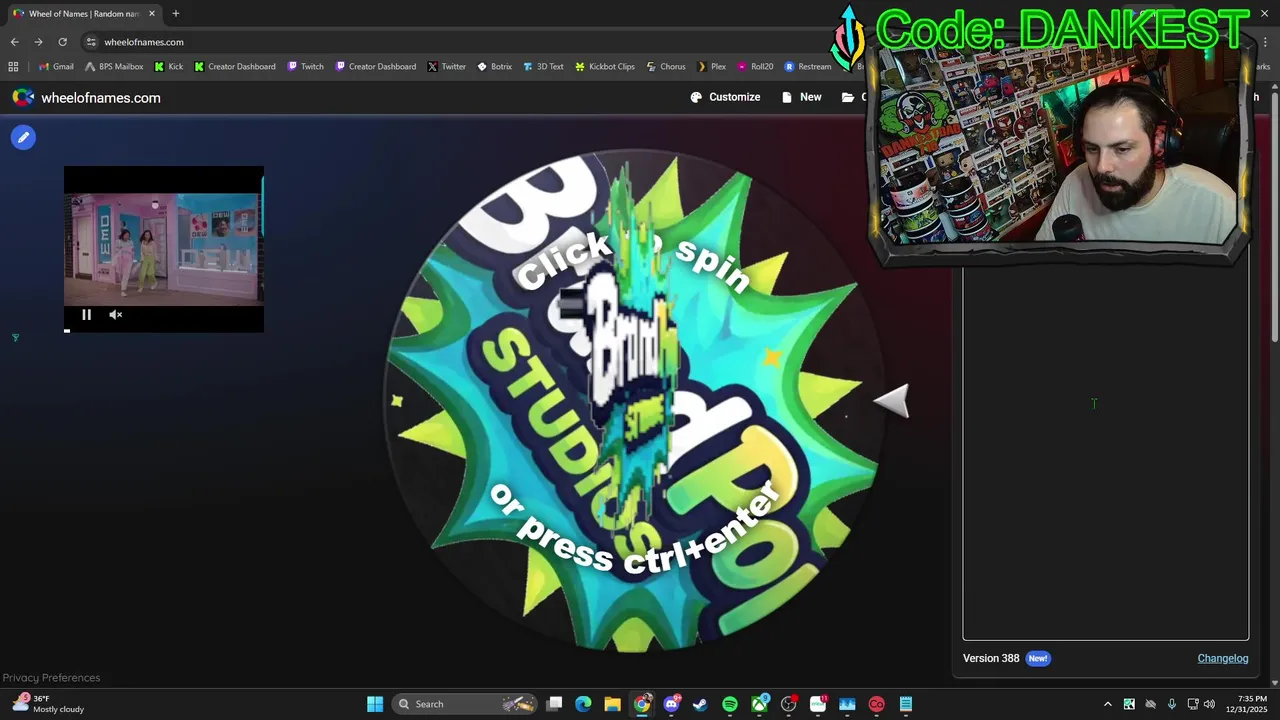
Task: Open the Twitter bookmark
Action: click(x=446, y=67)
